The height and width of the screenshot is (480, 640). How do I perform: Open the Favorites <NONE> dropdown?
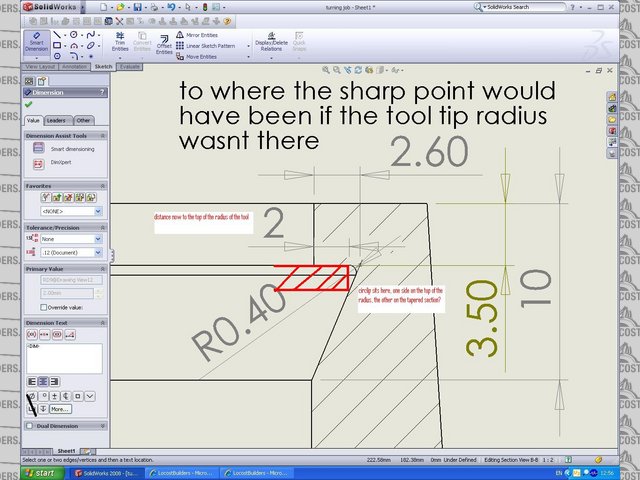pos(84,212)
